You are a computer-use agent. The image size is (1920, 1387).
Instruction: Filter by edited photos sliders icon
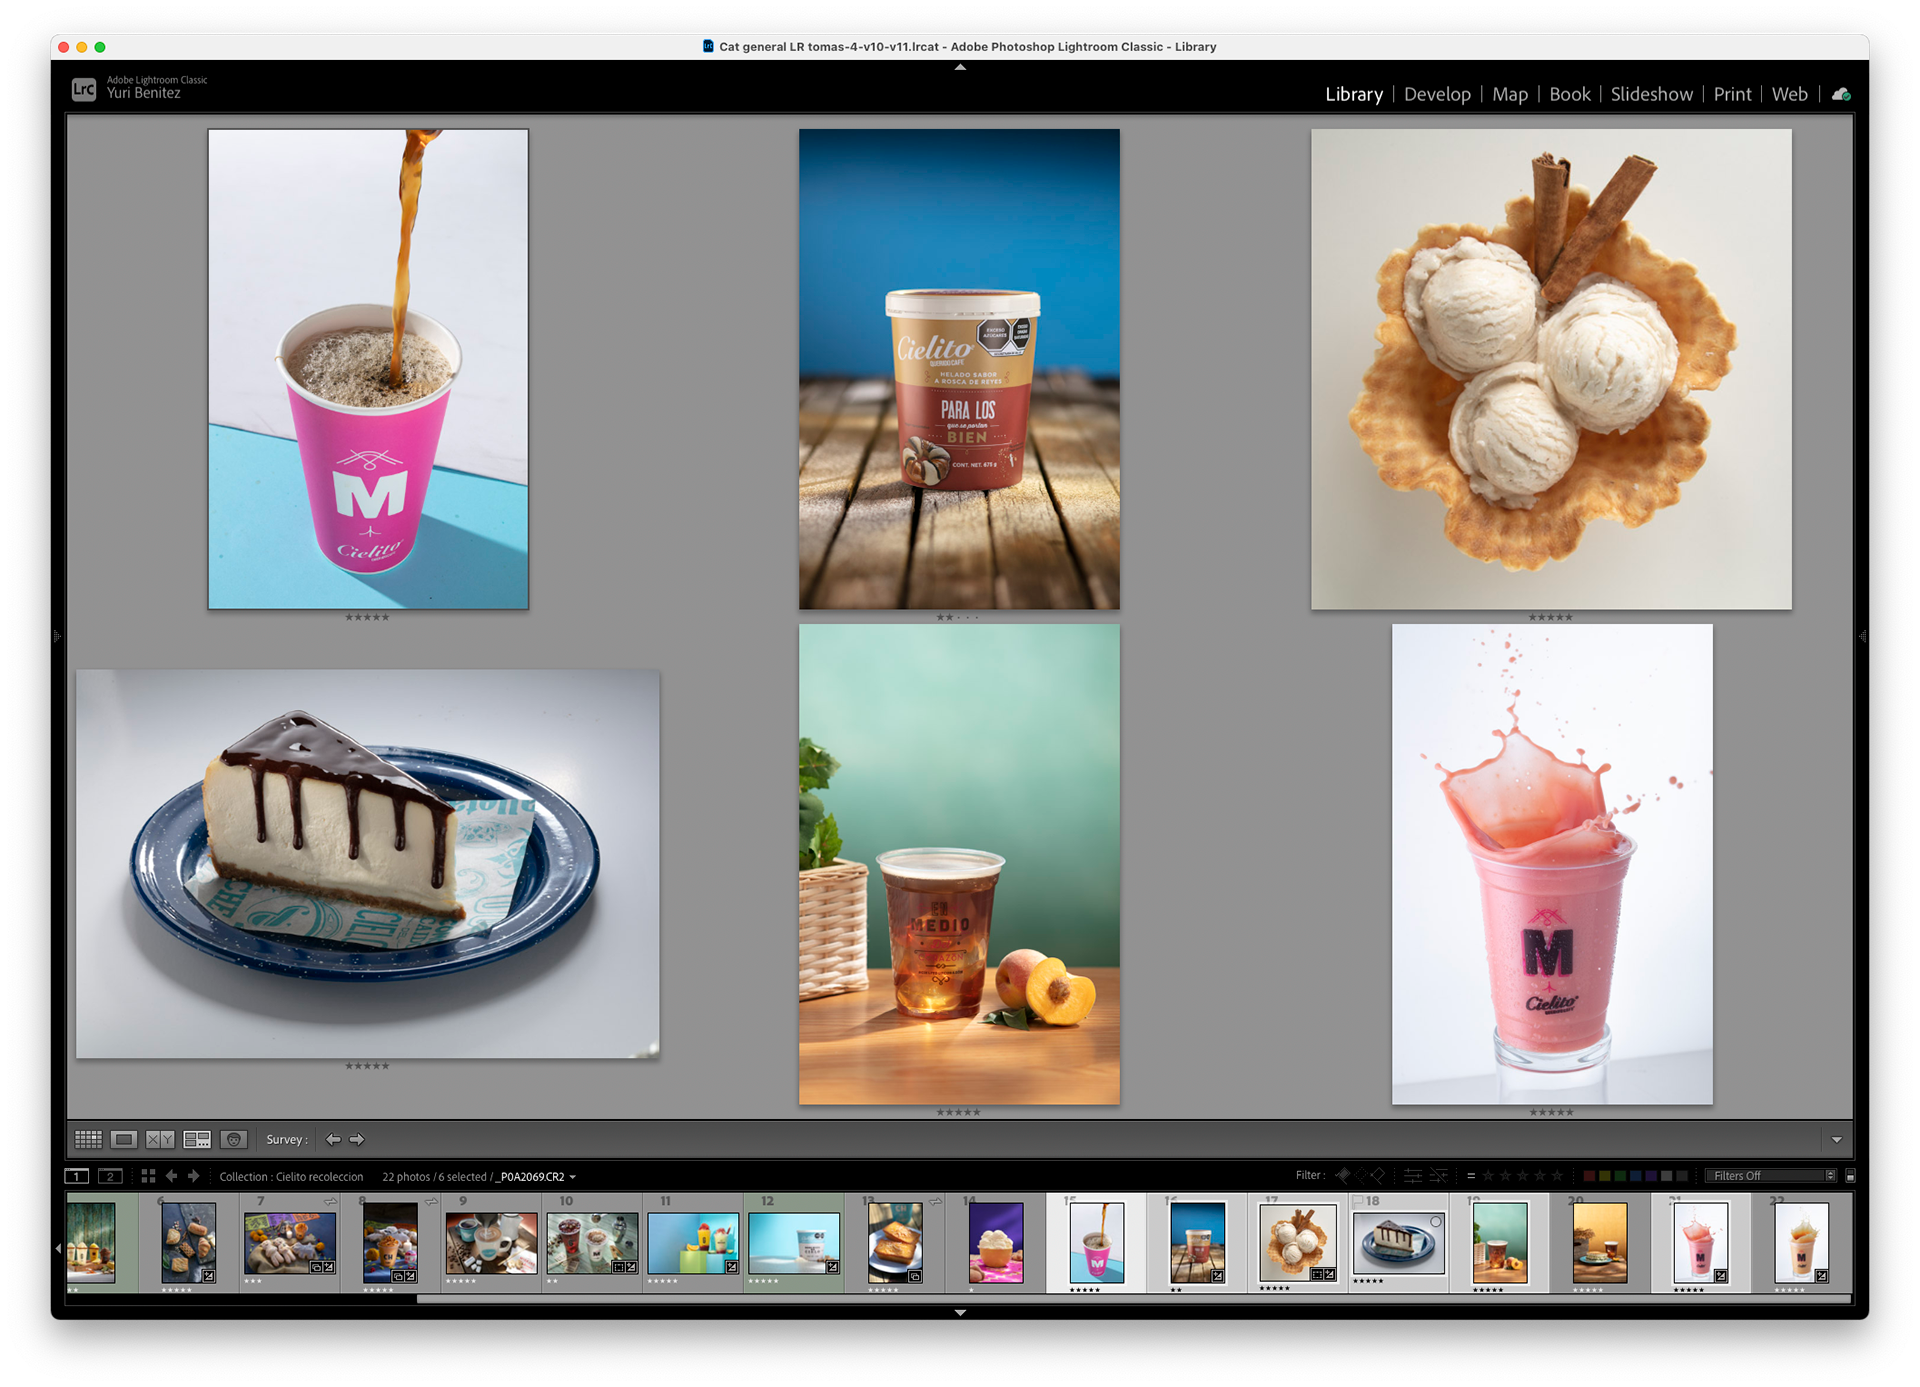click(1413, 1175)
